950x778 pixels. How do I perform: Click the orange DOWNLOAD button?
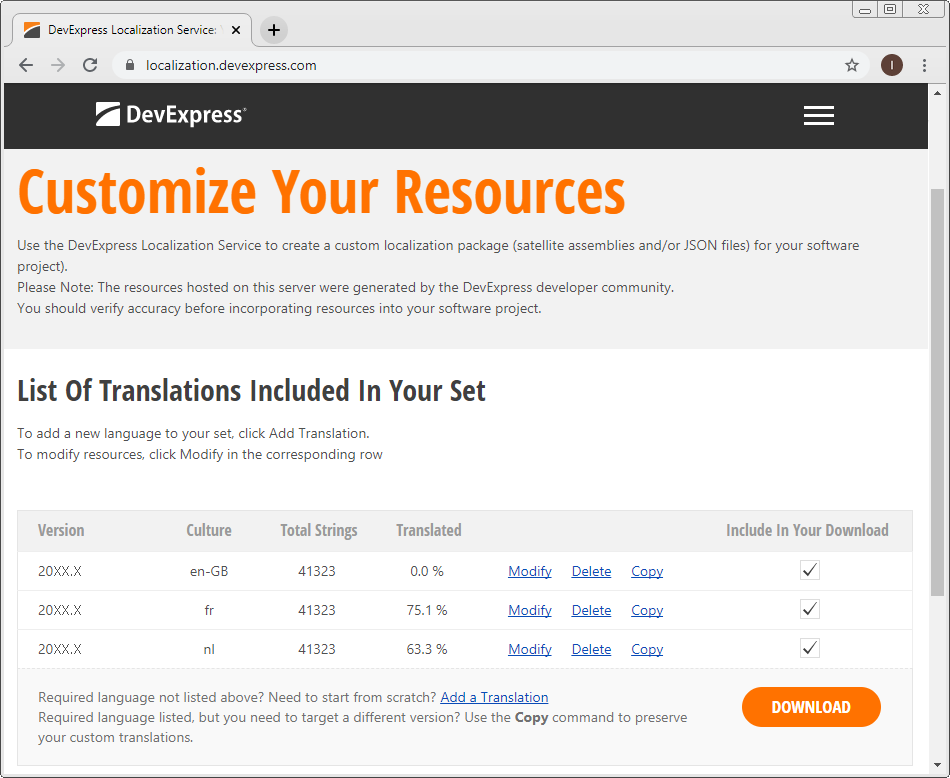click(x=811, y=707)
